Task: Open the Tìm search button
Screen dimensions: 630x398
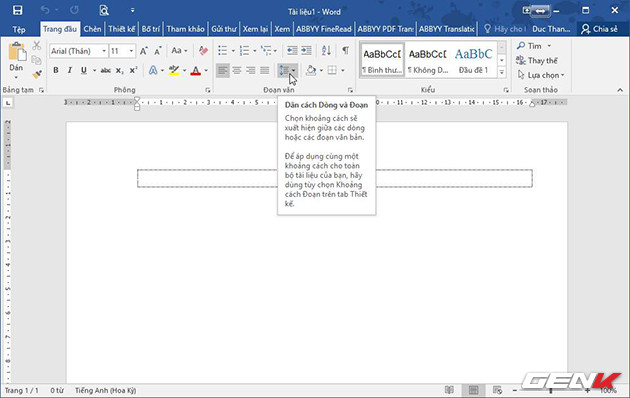Action: 534,46
